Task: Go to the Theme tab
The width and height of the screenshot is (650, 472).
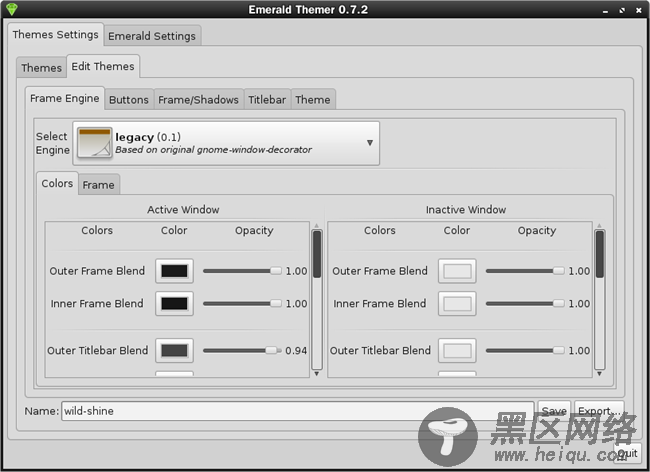Action: 313,100
